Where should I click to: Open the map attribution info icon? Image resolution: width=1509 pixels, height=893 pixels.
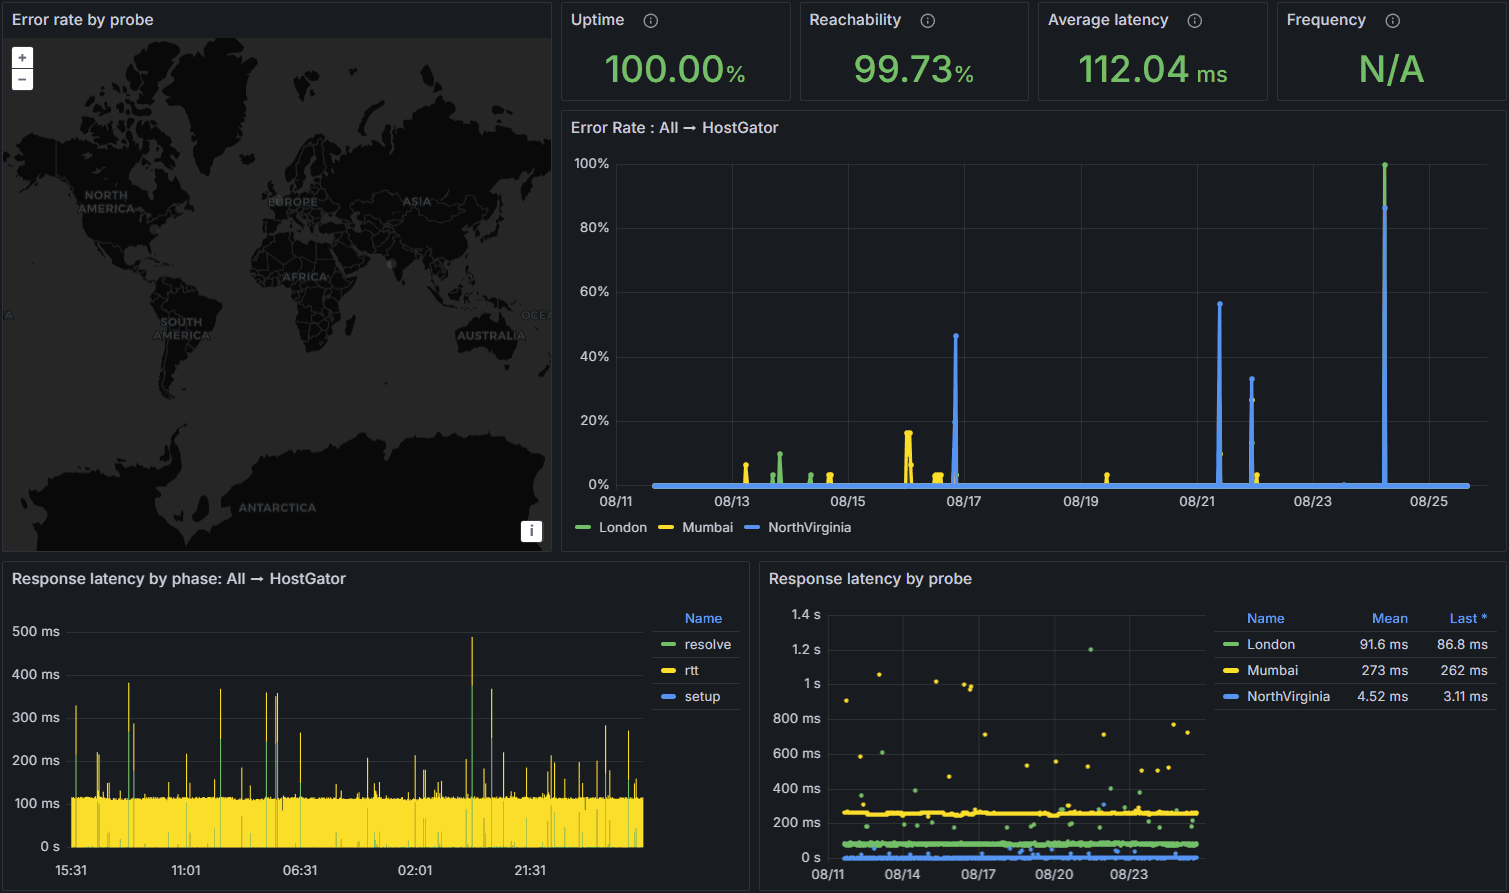pos(531,531)
